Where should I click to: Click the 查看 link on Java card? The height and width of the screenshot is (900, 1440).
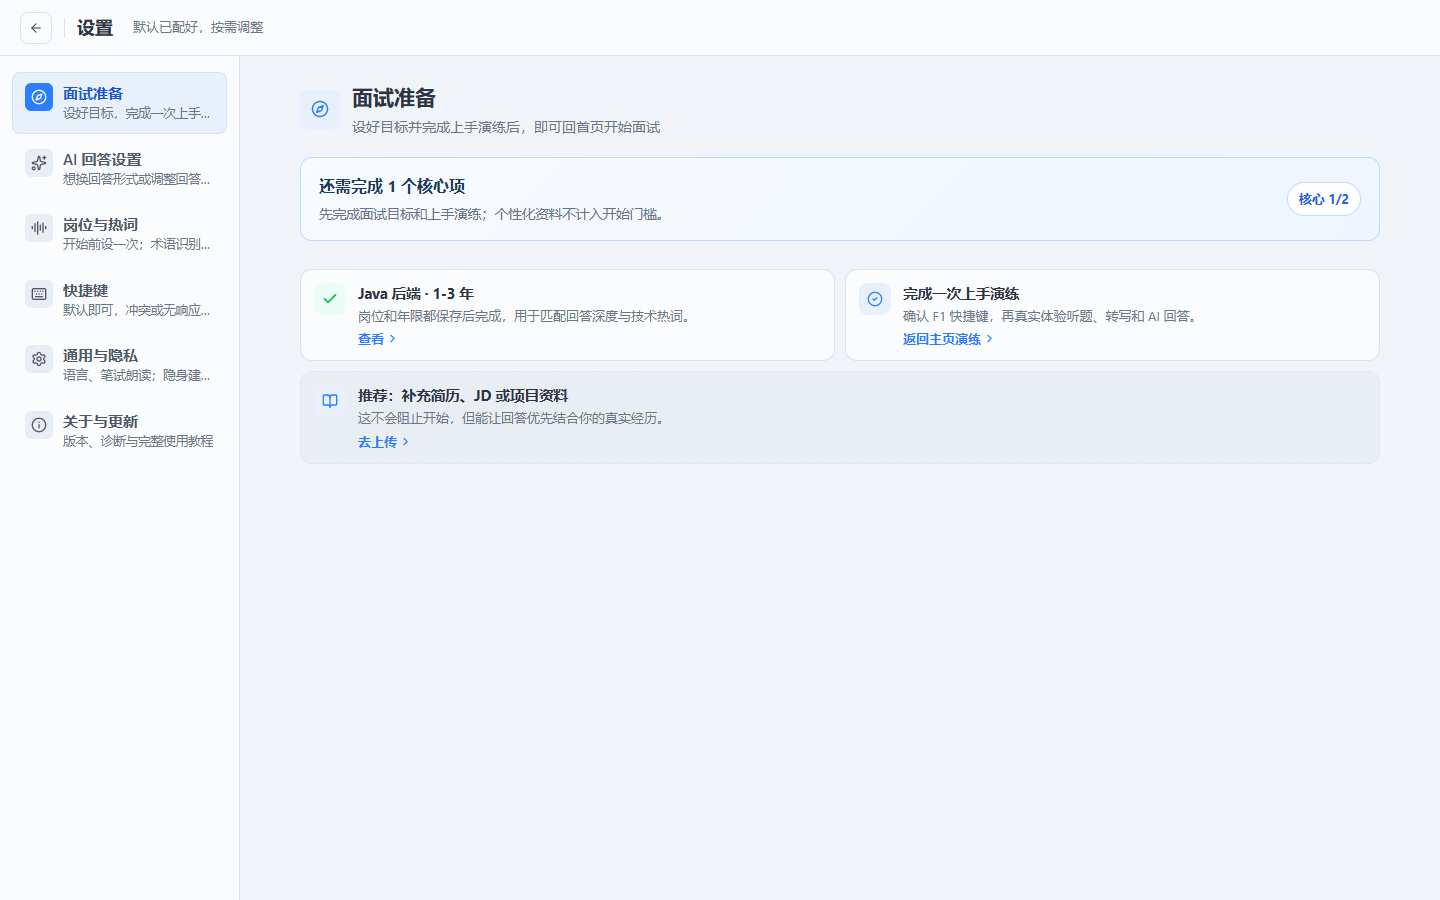coord(377,339)
